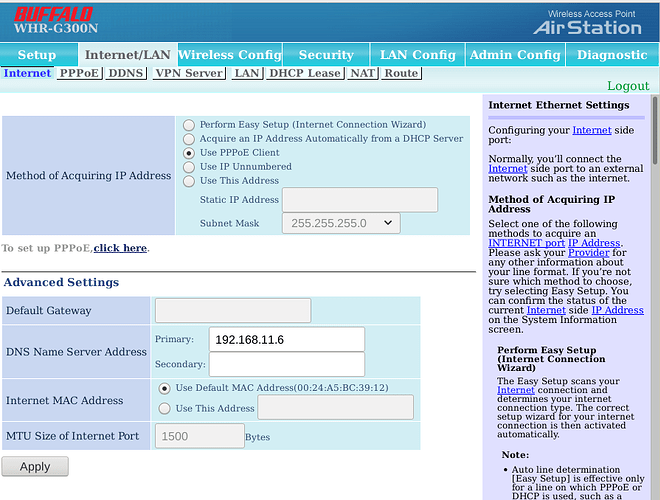660x500 pixels.
Task: Click the Logout link
Action: [628, 86]
